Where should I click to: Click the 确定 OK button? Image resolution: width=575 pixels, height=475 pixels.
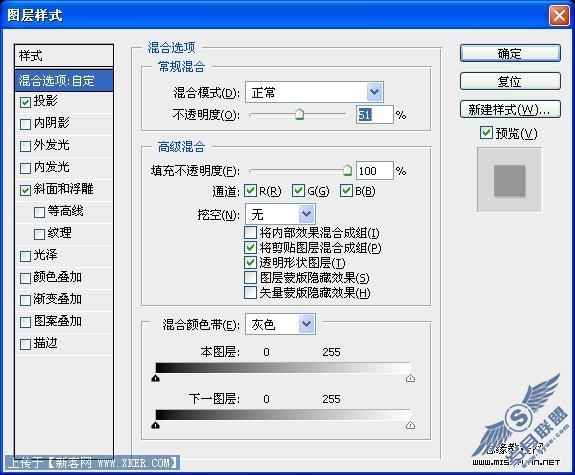tap(510, 54)
